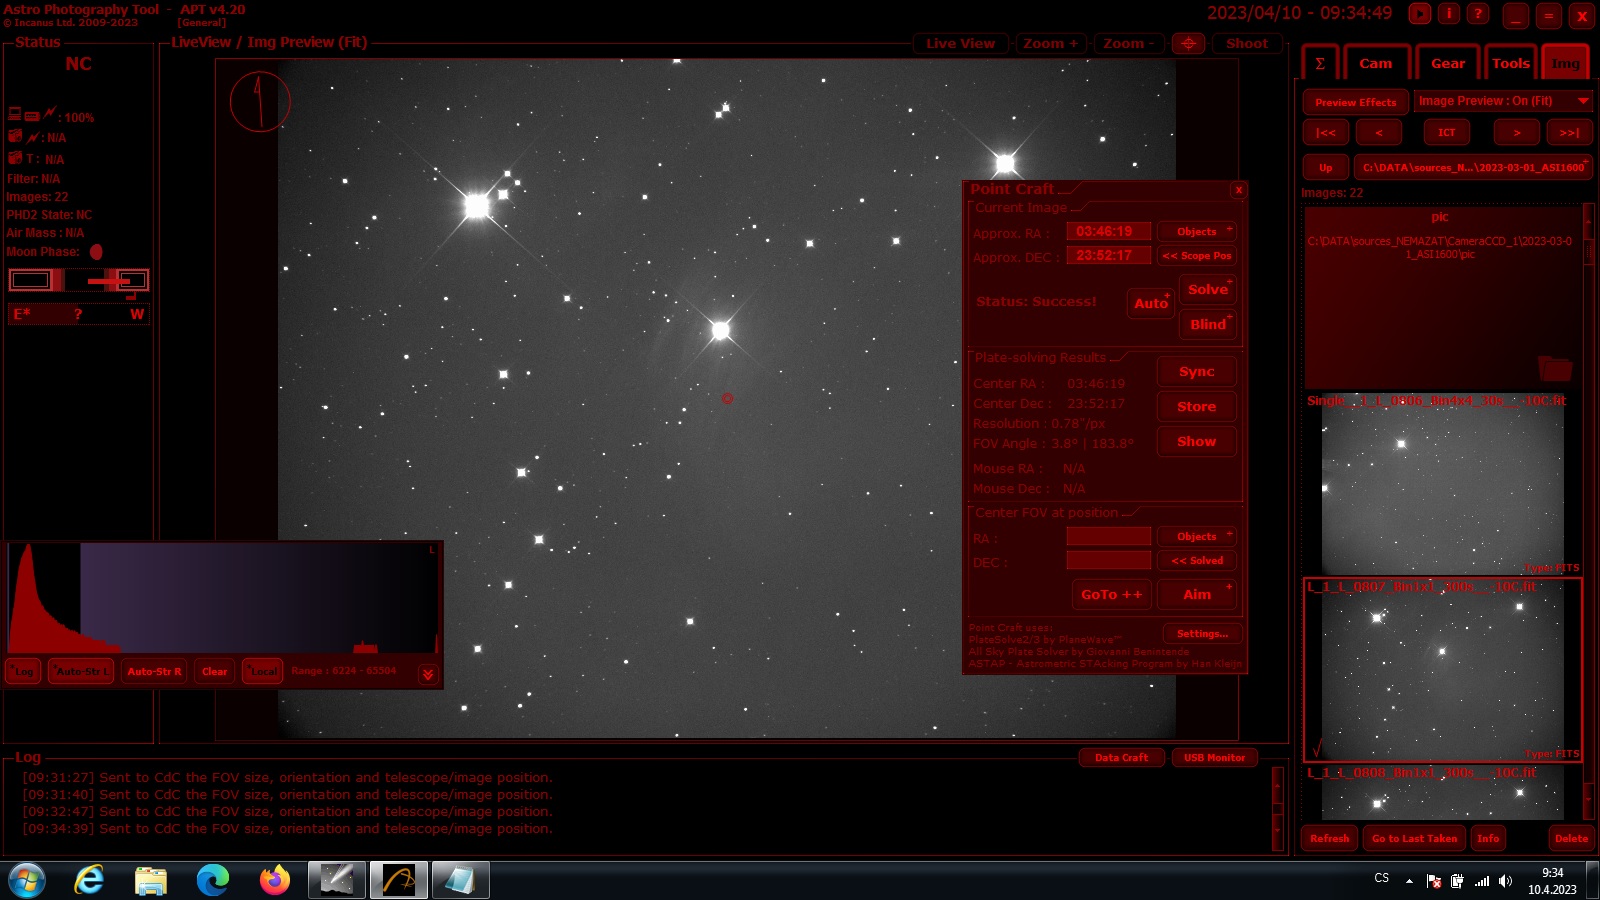
Task: Click the E/W pier side selector bar
Action: coord(78,314)
